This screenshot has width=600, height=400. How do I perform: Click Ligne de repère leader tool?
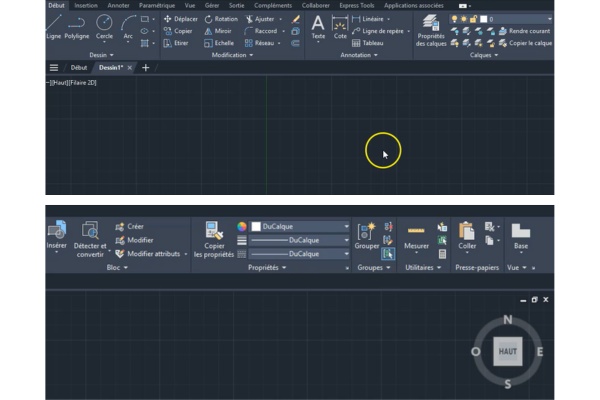[x=378, y=31]
